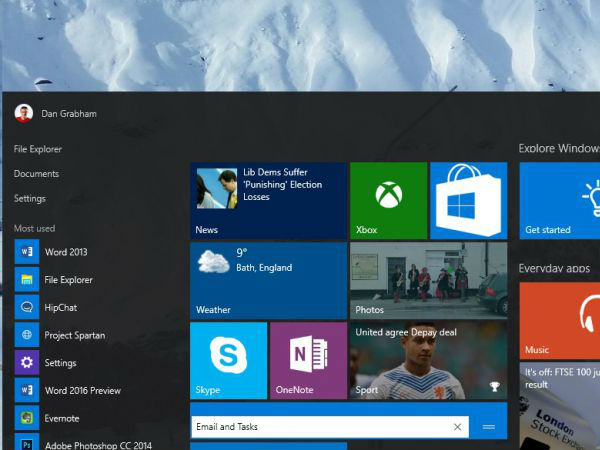The width and height of the screenshot is (600, 450).
Task: Open the OneNote tile
Action: pos(308,360)
